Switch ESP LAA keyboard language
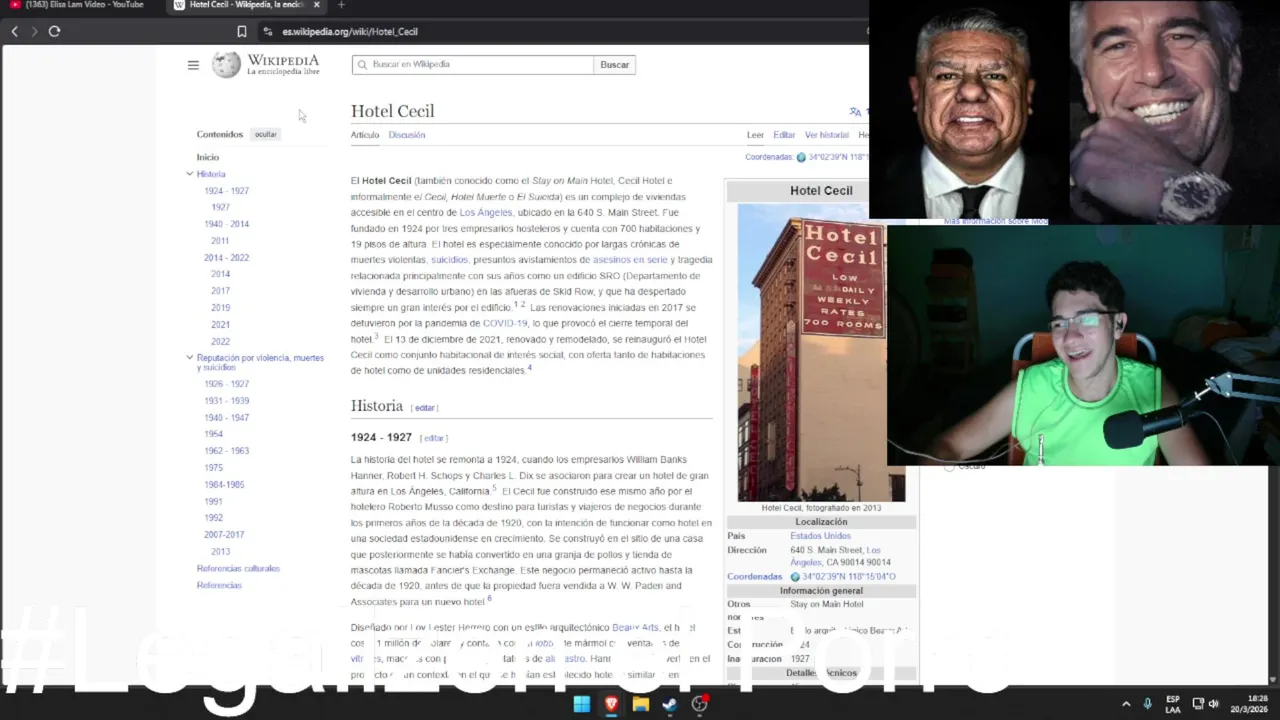Image resolution: width=1280 pixels, height=720 pixels. [1173, 704]
